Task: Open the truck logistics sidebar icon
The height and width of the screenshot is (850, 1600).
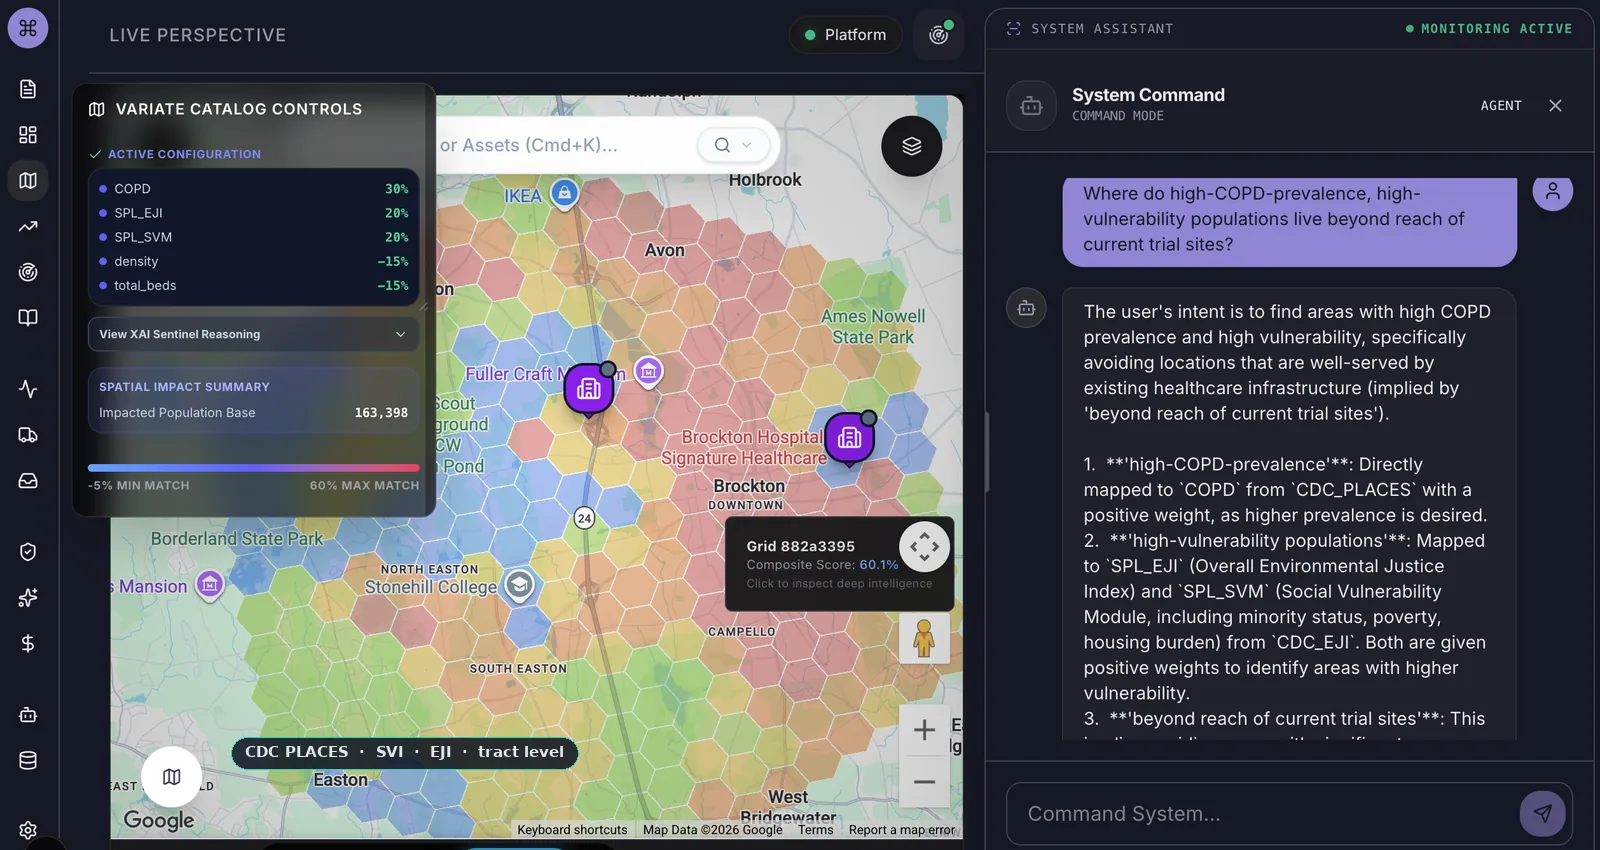Action: pyautogui.click(x=28, y=435)
